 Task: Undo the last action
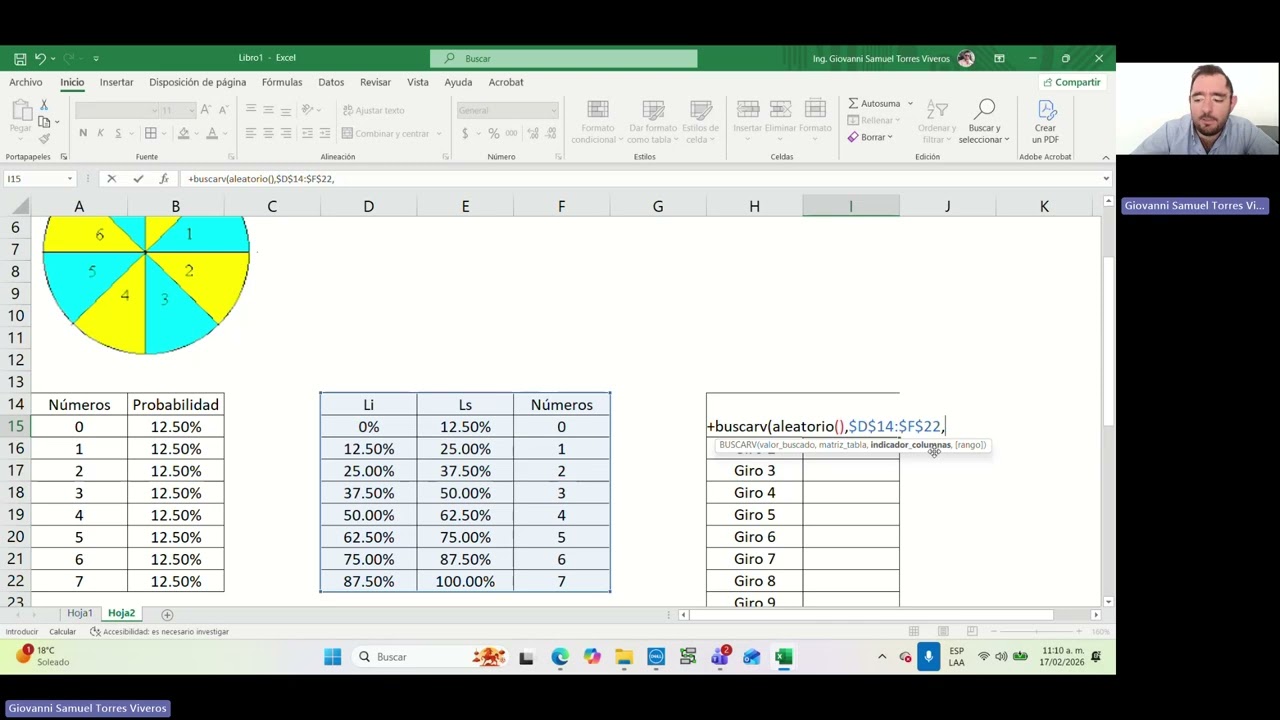click(x=39, y=58)
